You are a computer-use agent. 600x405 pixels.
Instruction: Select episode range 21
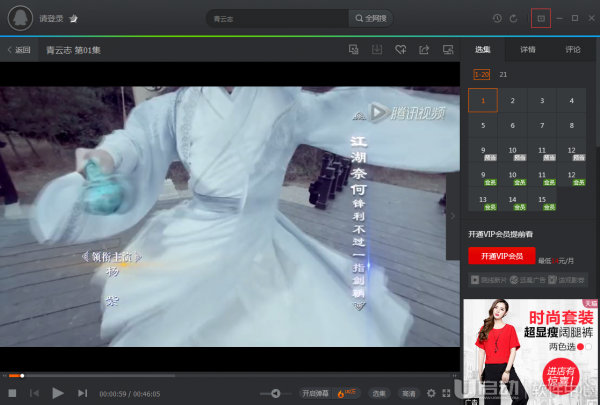pyautogui.click(x=503, y=75)
